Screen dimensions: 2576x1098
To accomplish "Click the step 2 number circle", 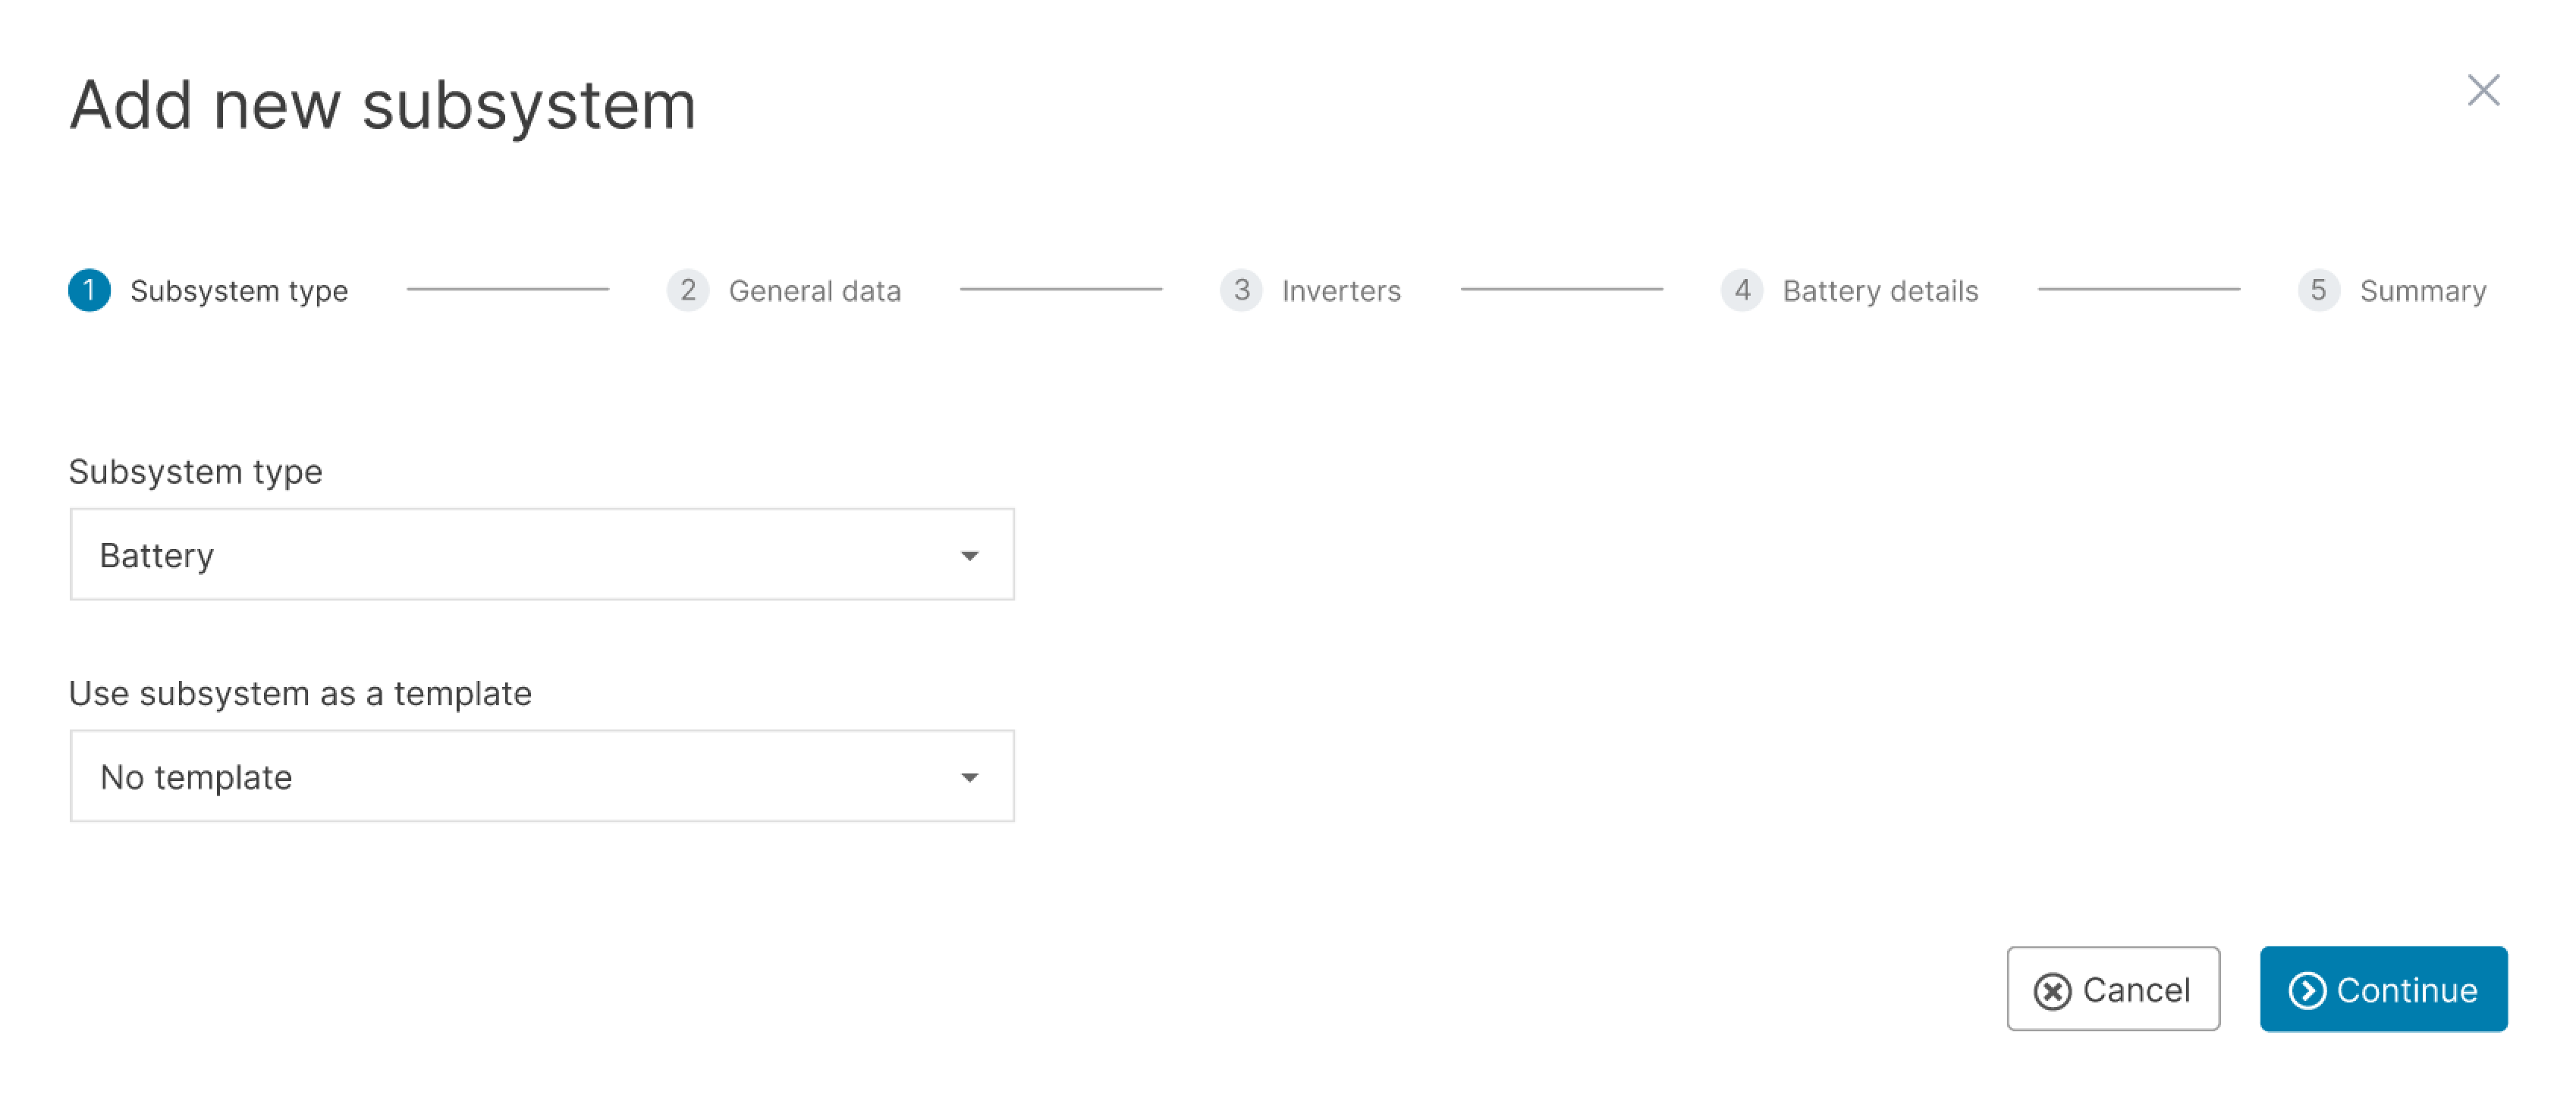I will pyautogui.click(x=688, y=290).
